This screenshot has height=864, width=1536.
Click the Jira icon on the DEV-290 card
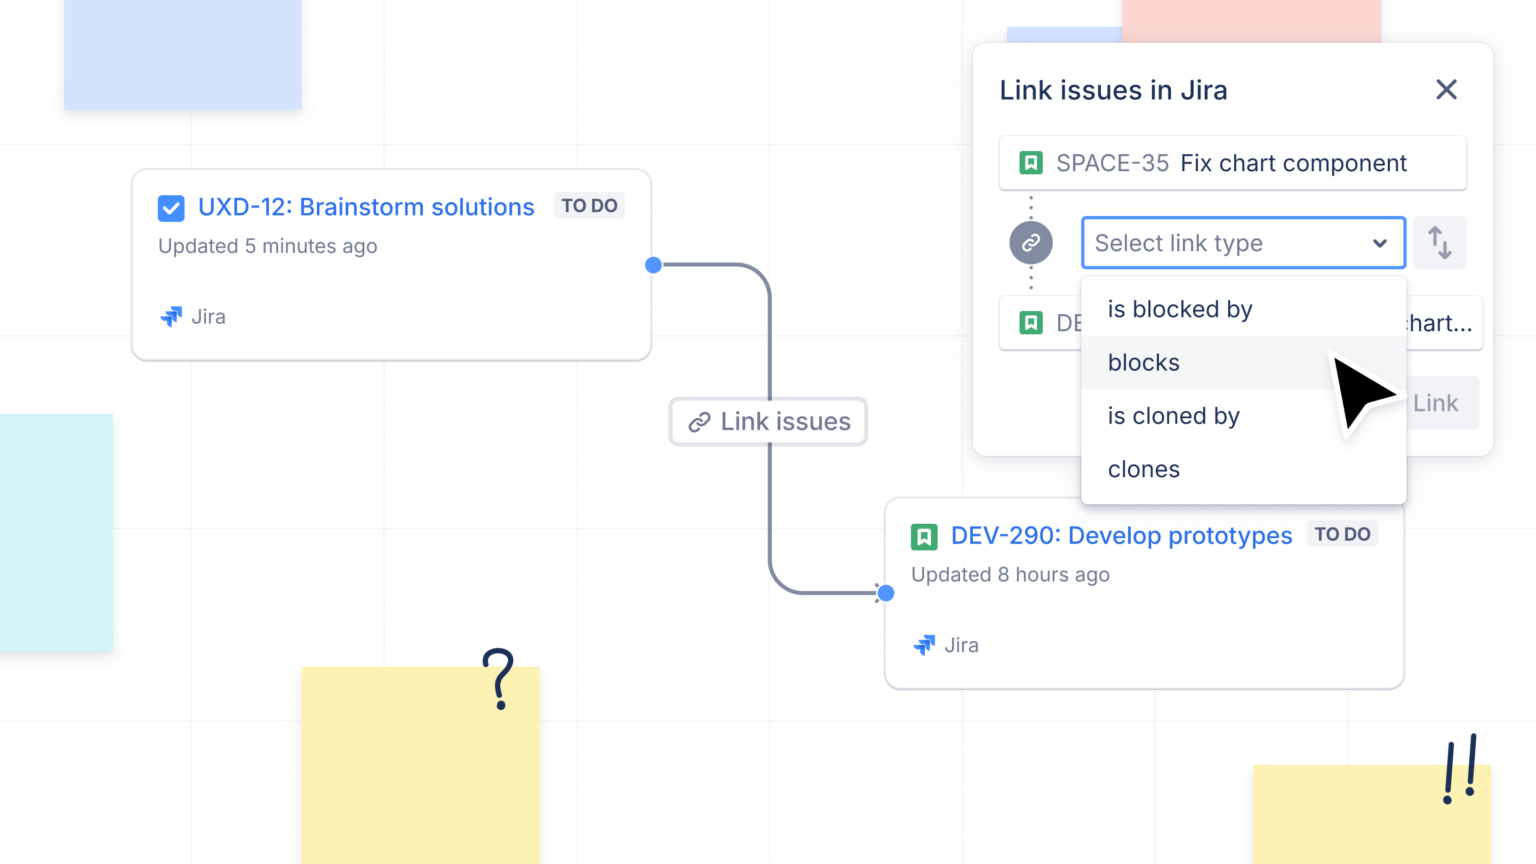click(x=925, y=644)
